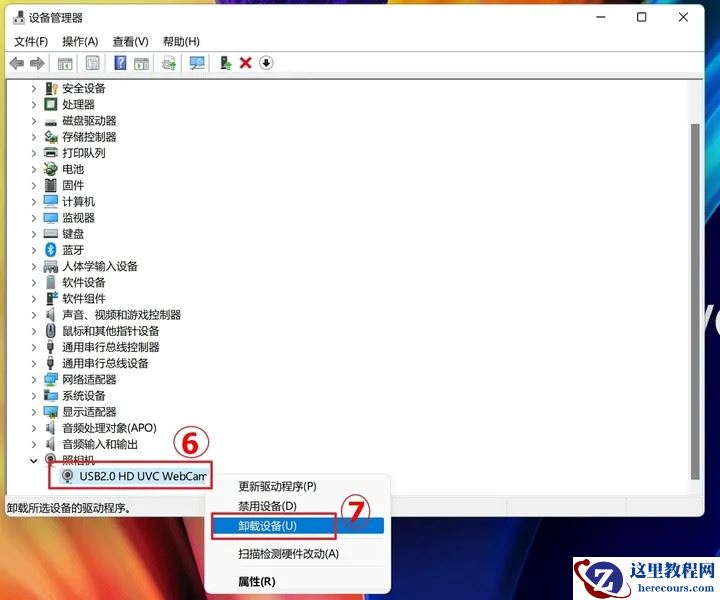This screenshot has height=600, width=720.
Task: Open the 文件(F) menu
Action: point(31,42)
